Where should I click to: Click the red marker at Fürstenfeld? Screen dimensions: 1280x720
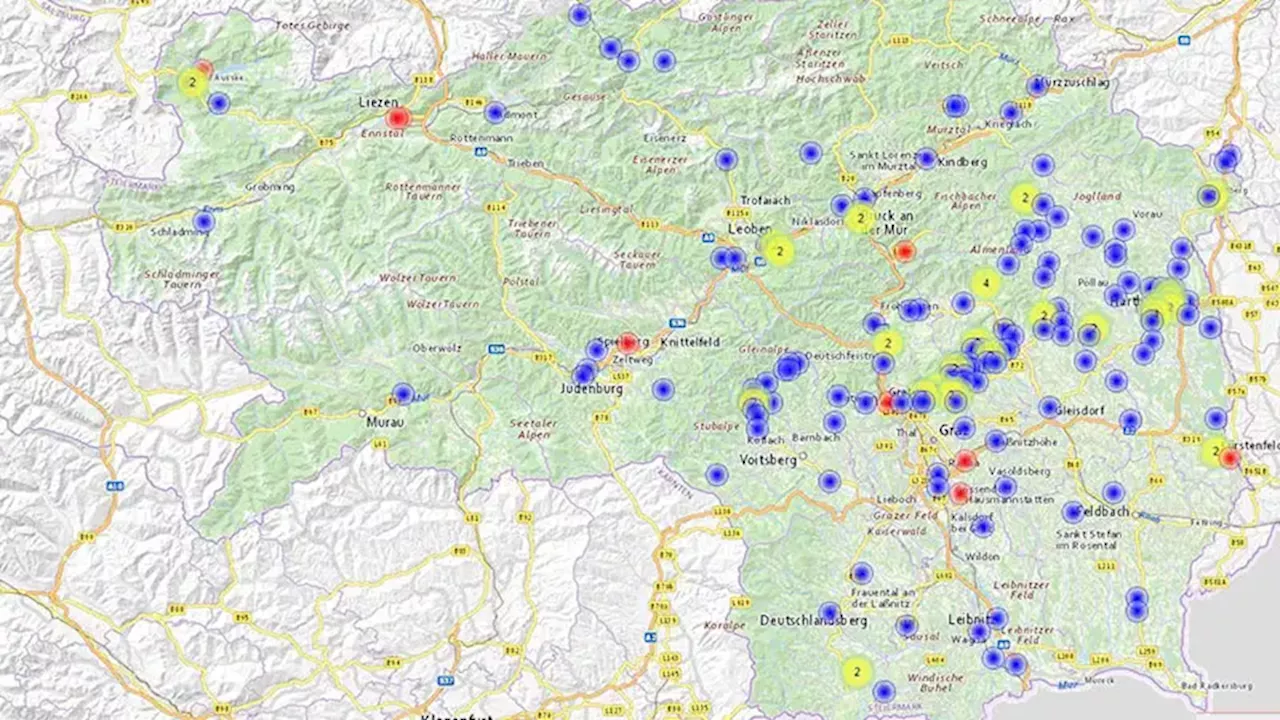point(1230,458)
